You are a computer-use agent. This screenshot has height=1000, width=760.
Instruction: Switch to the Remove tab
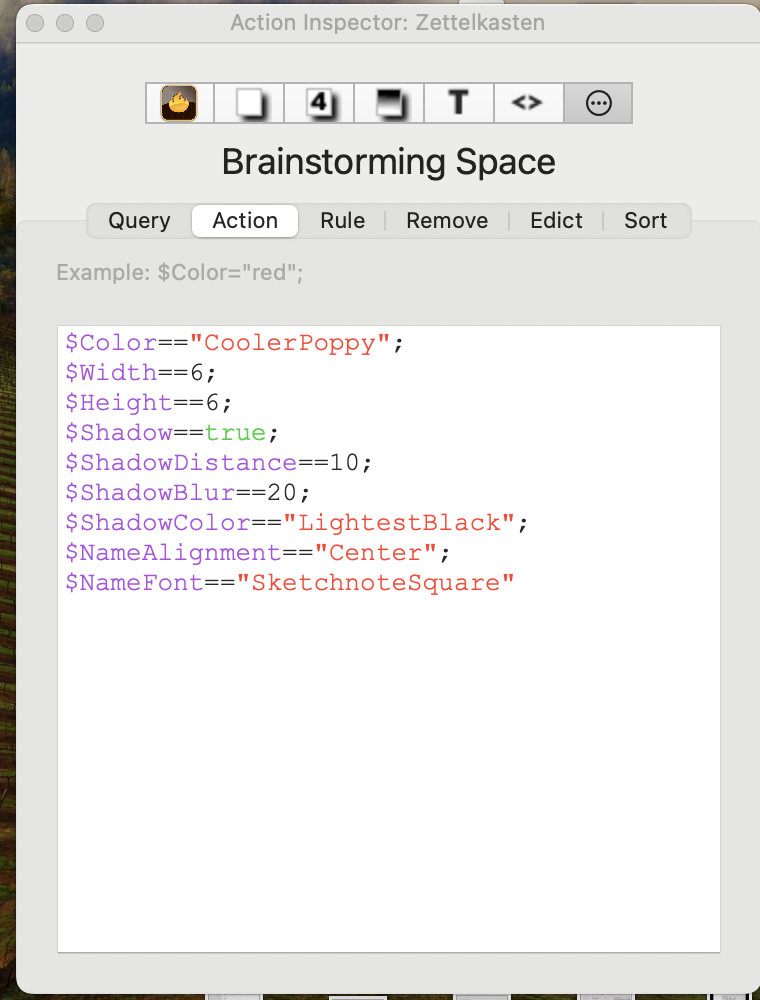(447, 221)
